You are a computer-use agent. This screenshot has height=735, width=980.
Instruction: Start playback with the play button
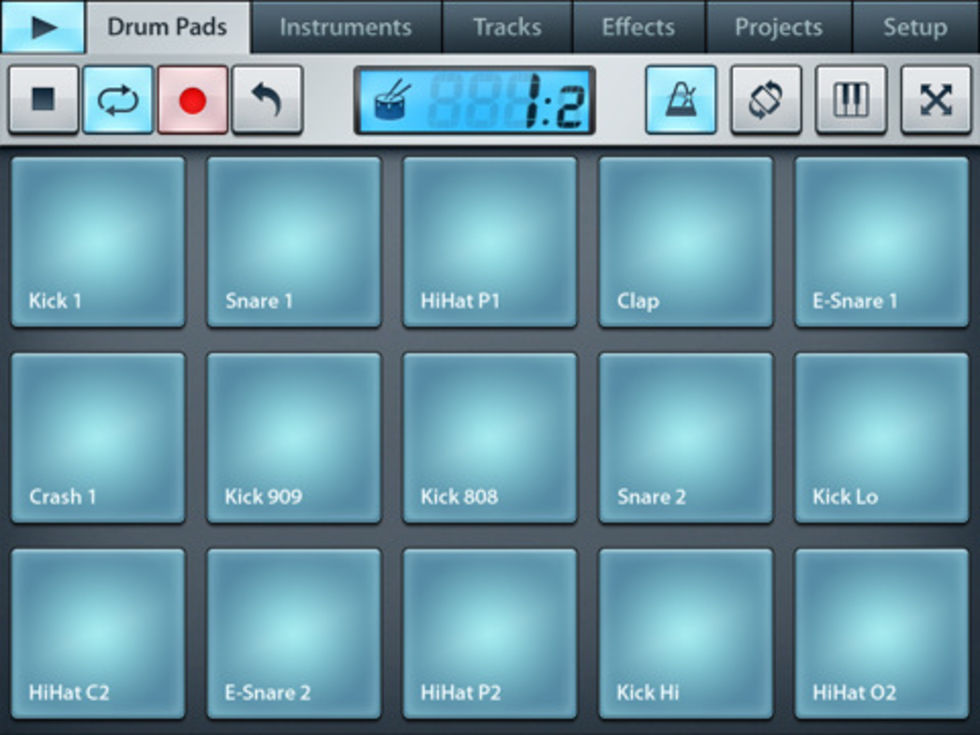[43, 27]
